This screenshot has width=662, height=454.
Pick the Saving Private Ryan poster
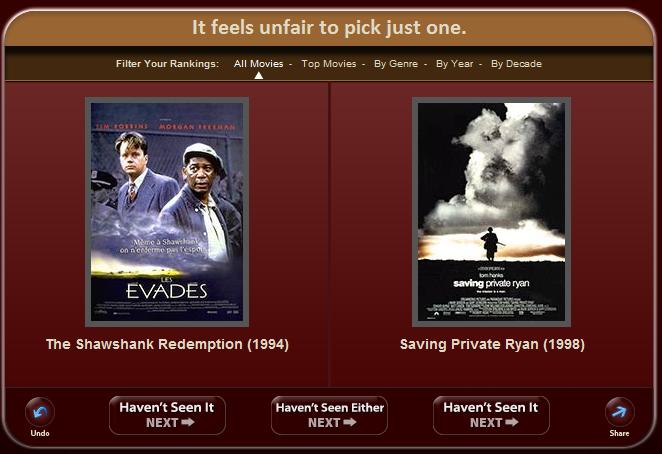[491, 212]
